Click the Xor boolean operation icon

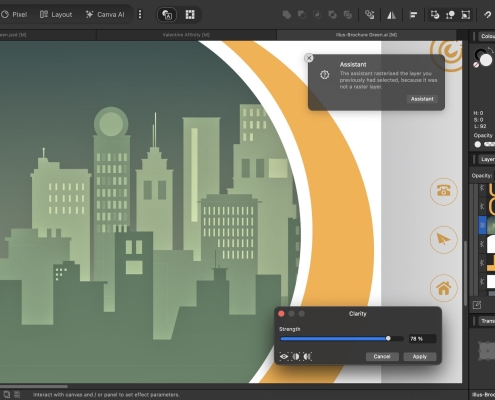click(332, 15)
